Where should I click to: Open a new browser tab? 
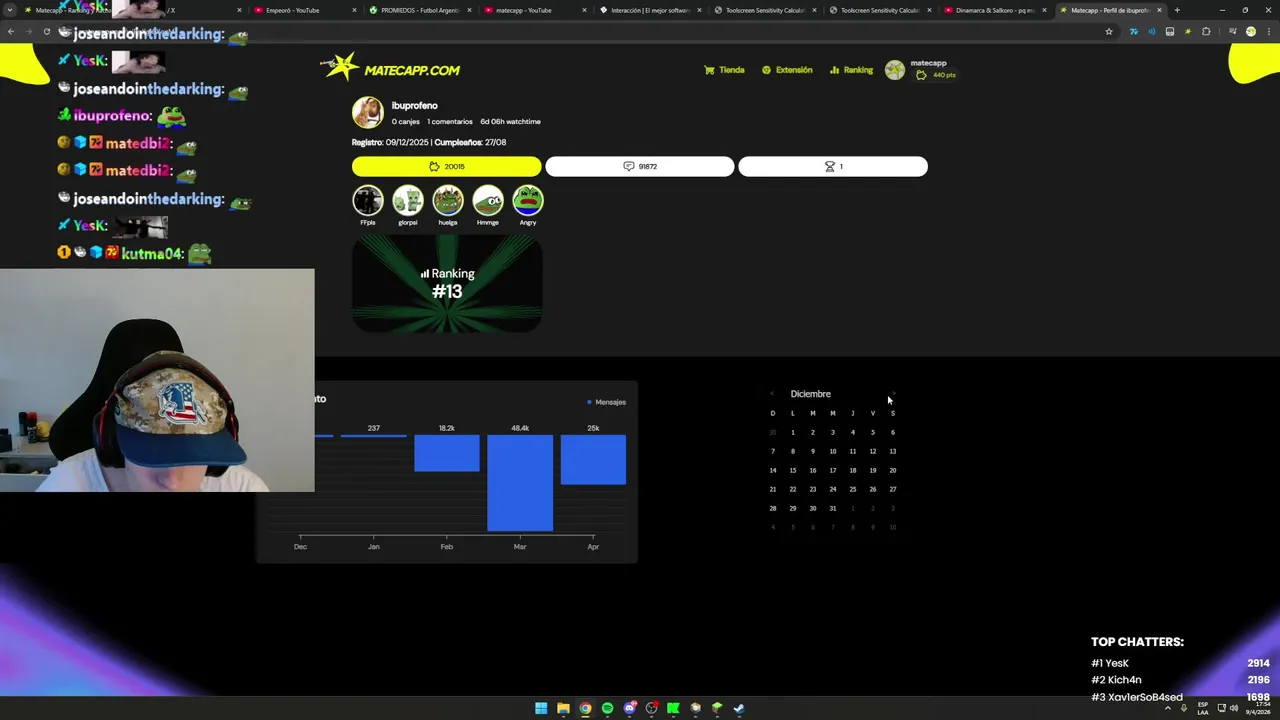1177,10
